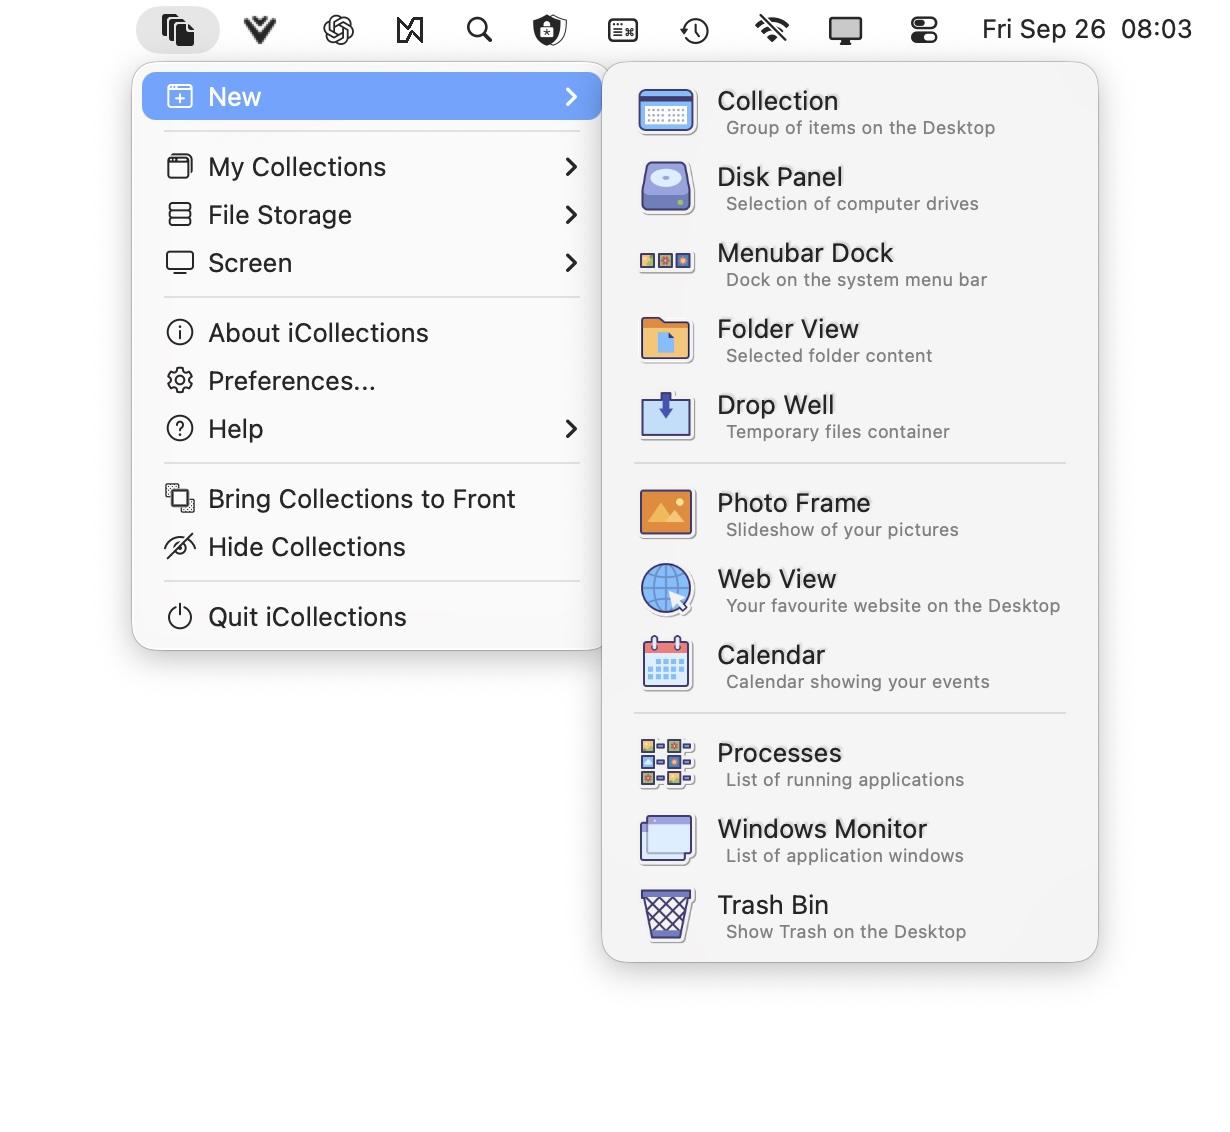Select the Disk Panel widget icon
1230x1132 pixels.
click(x=665, y=188)
